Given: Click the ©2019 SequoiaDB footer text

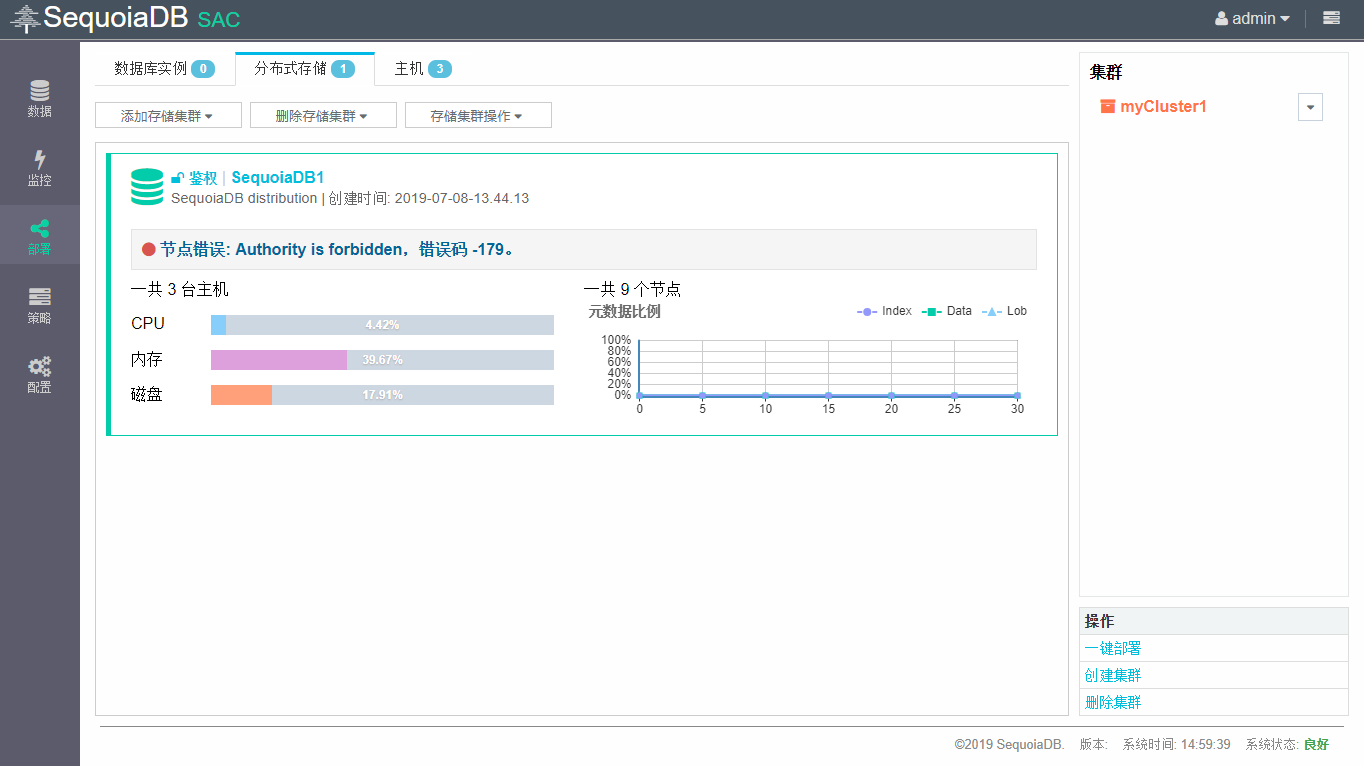Looking at the screenshot, I should tap(1010, 744).
